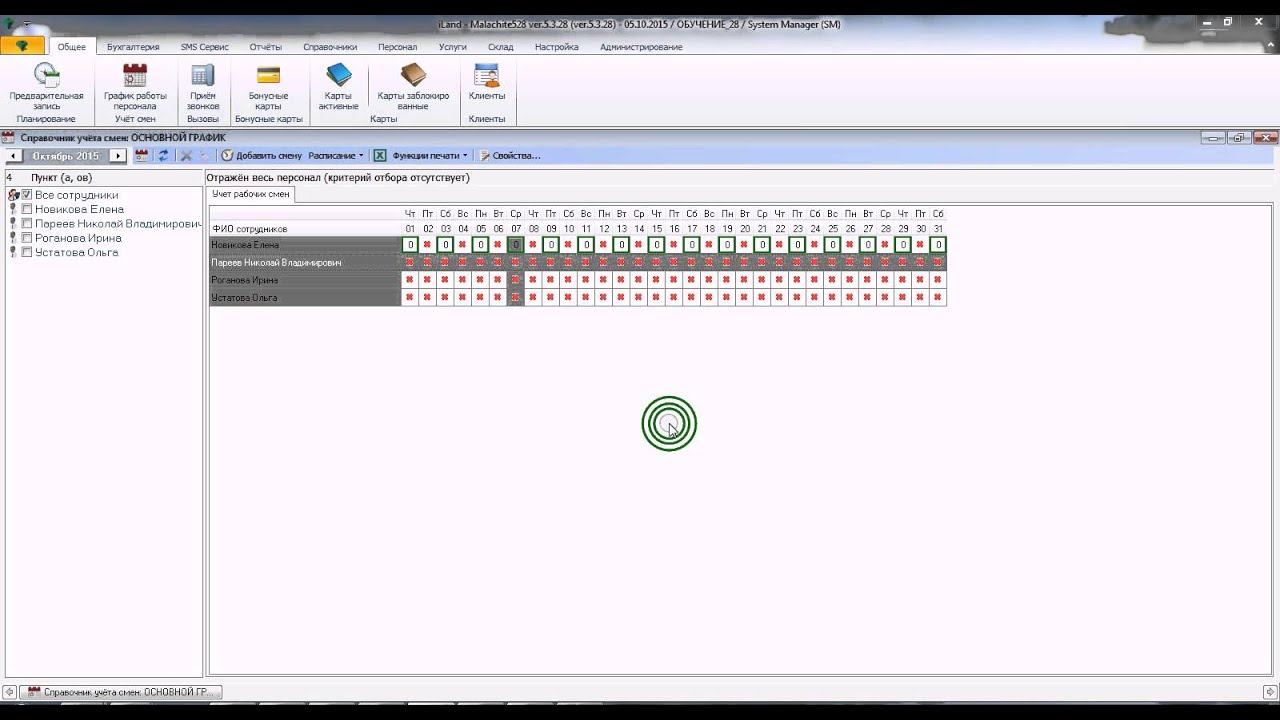Switch to Настройка ribbon tab
Screen dimensions: 1280x720
tap(556, 47)
